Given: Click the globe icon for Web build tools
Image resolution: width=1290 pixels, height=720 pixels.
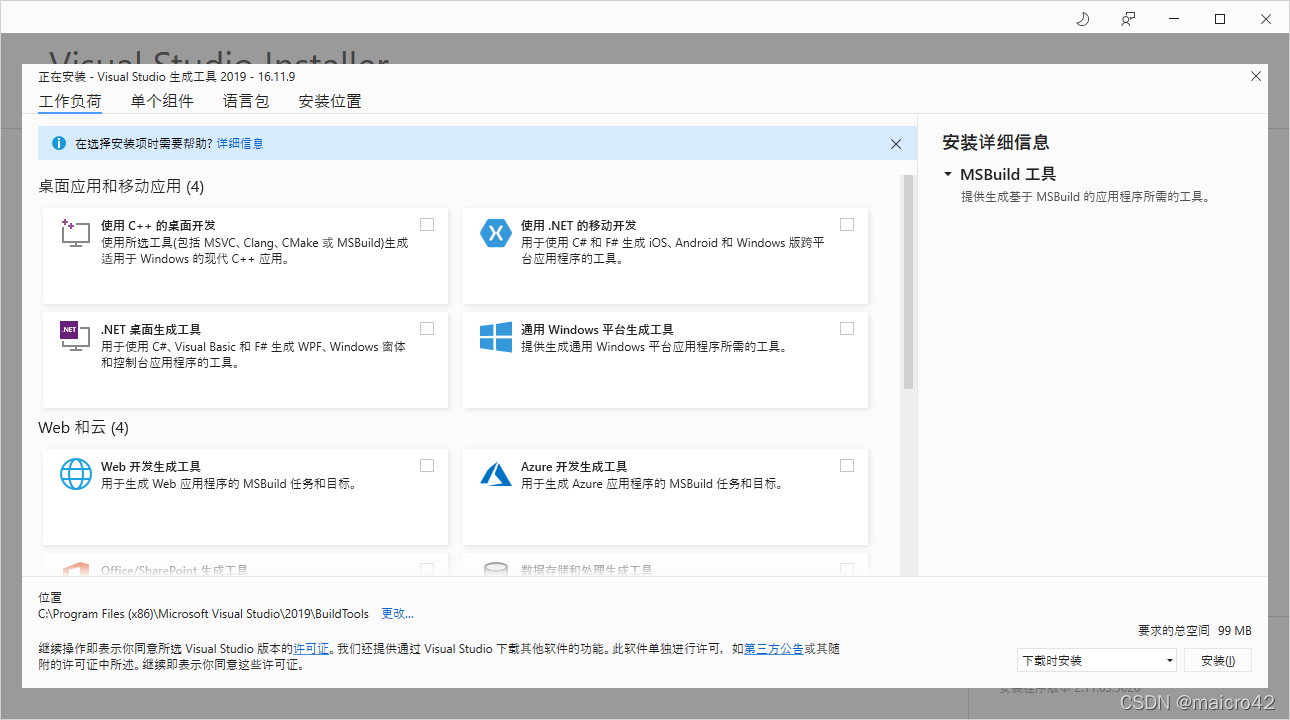Looking at the screenshot, I should click(76, 474).
